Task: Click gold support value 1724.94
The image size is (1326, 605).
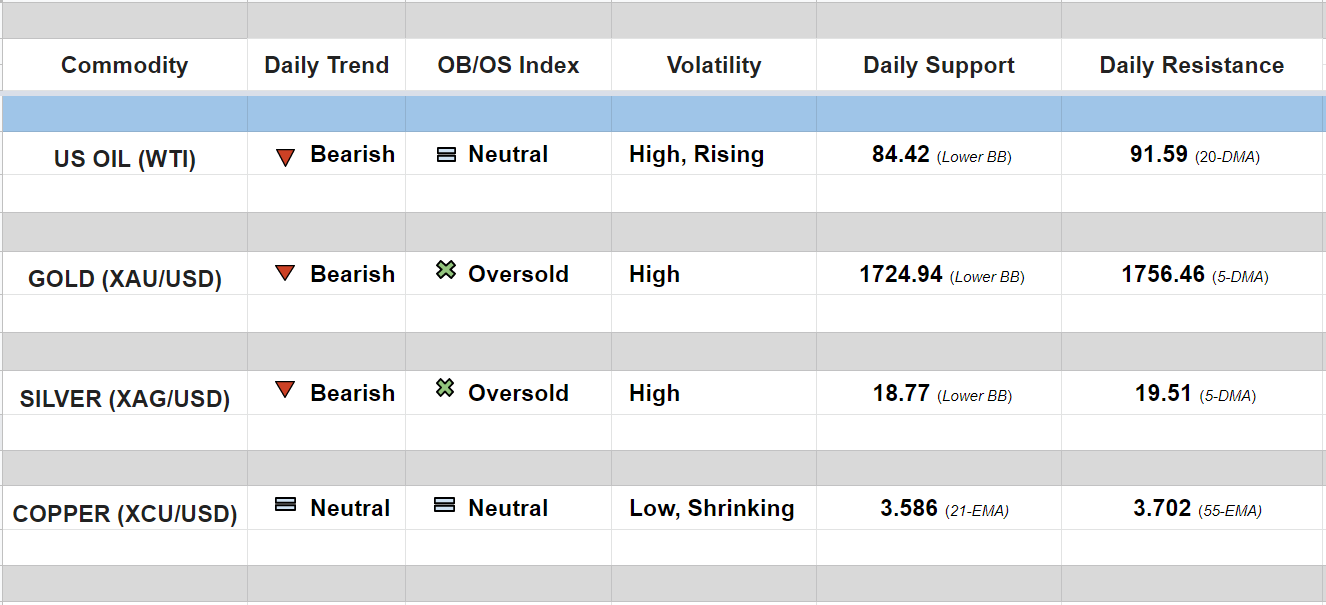Action: pos(901,274)
